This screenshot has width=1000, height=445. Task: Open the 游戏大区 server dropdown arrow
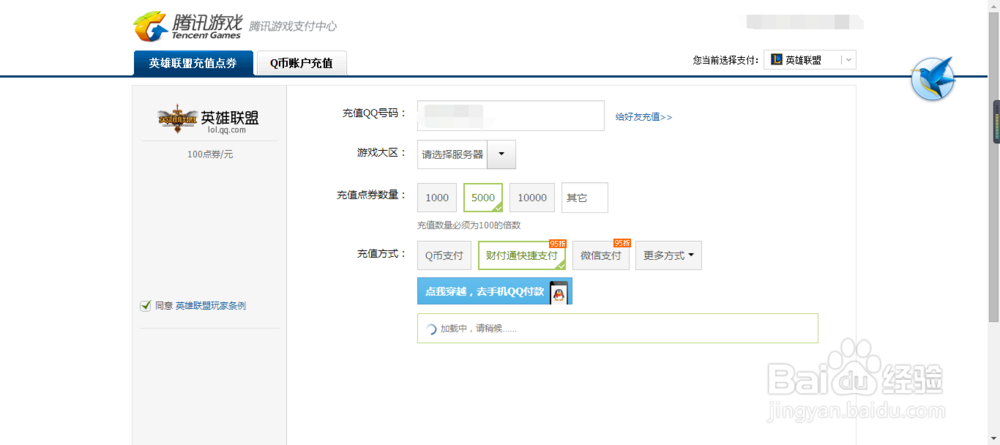pos(501,154)
